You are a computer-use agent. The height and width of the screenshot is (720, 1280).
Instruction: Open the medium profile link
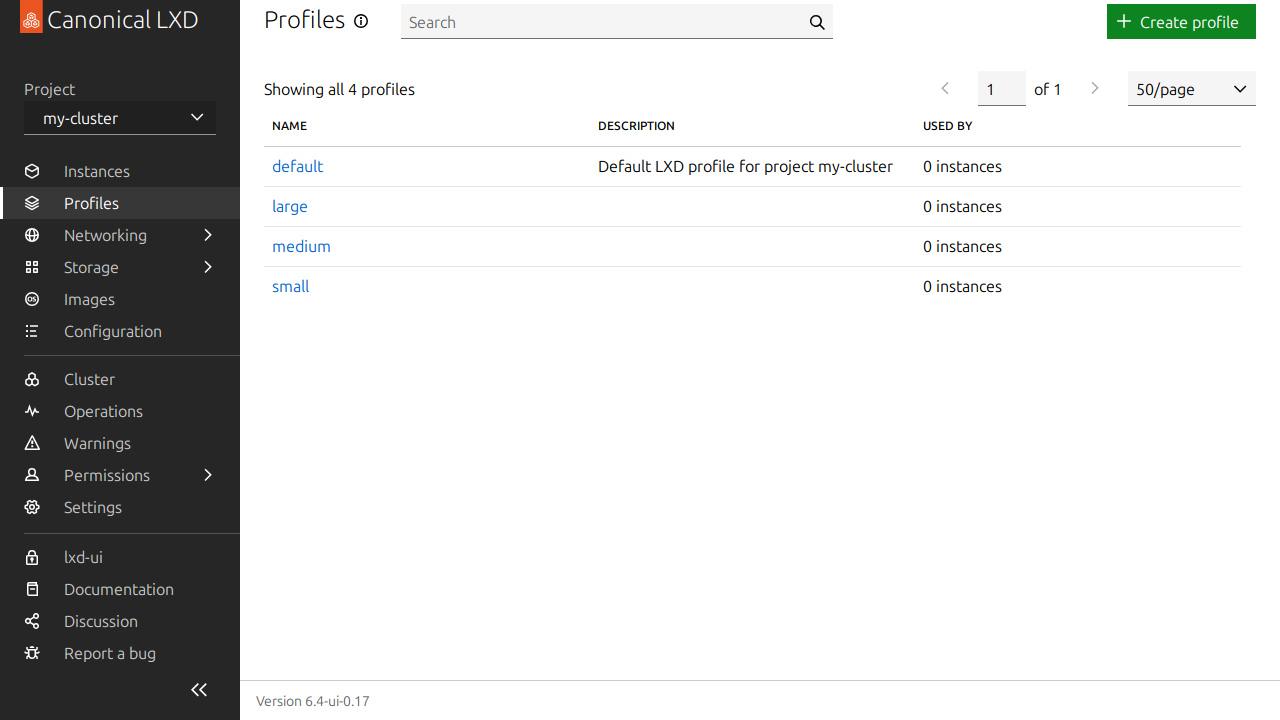(301, 246)
